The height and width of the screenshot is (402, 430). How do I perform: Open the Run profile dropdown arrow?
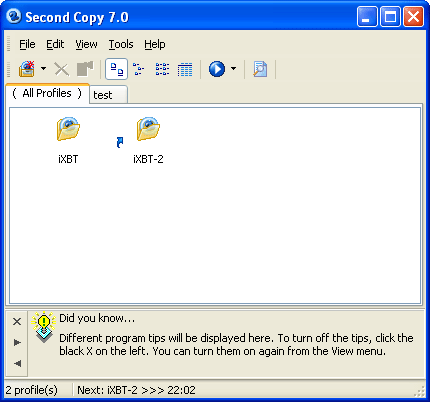tap(233, 69)
